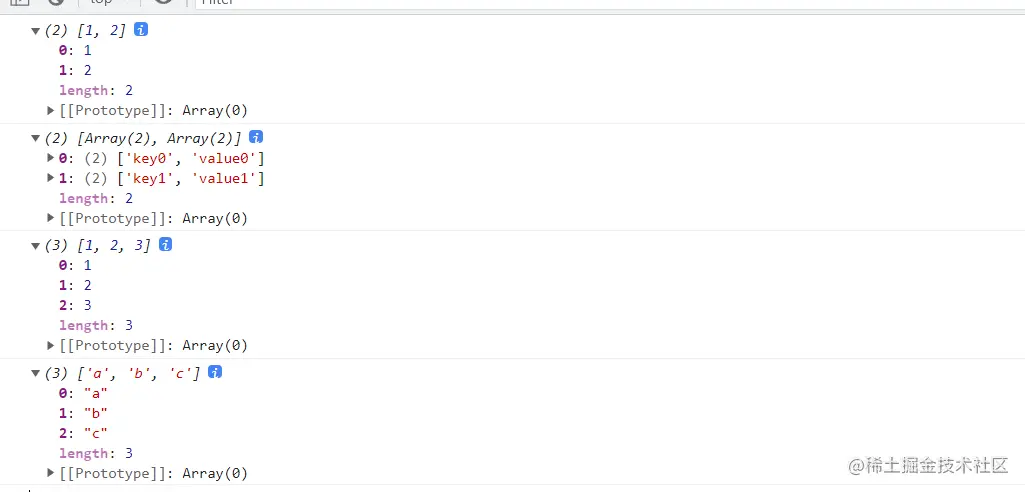1025x492 pixels.
Task: Collapse the ['a', 'b', 'c'] array
Action: (36, 373)
